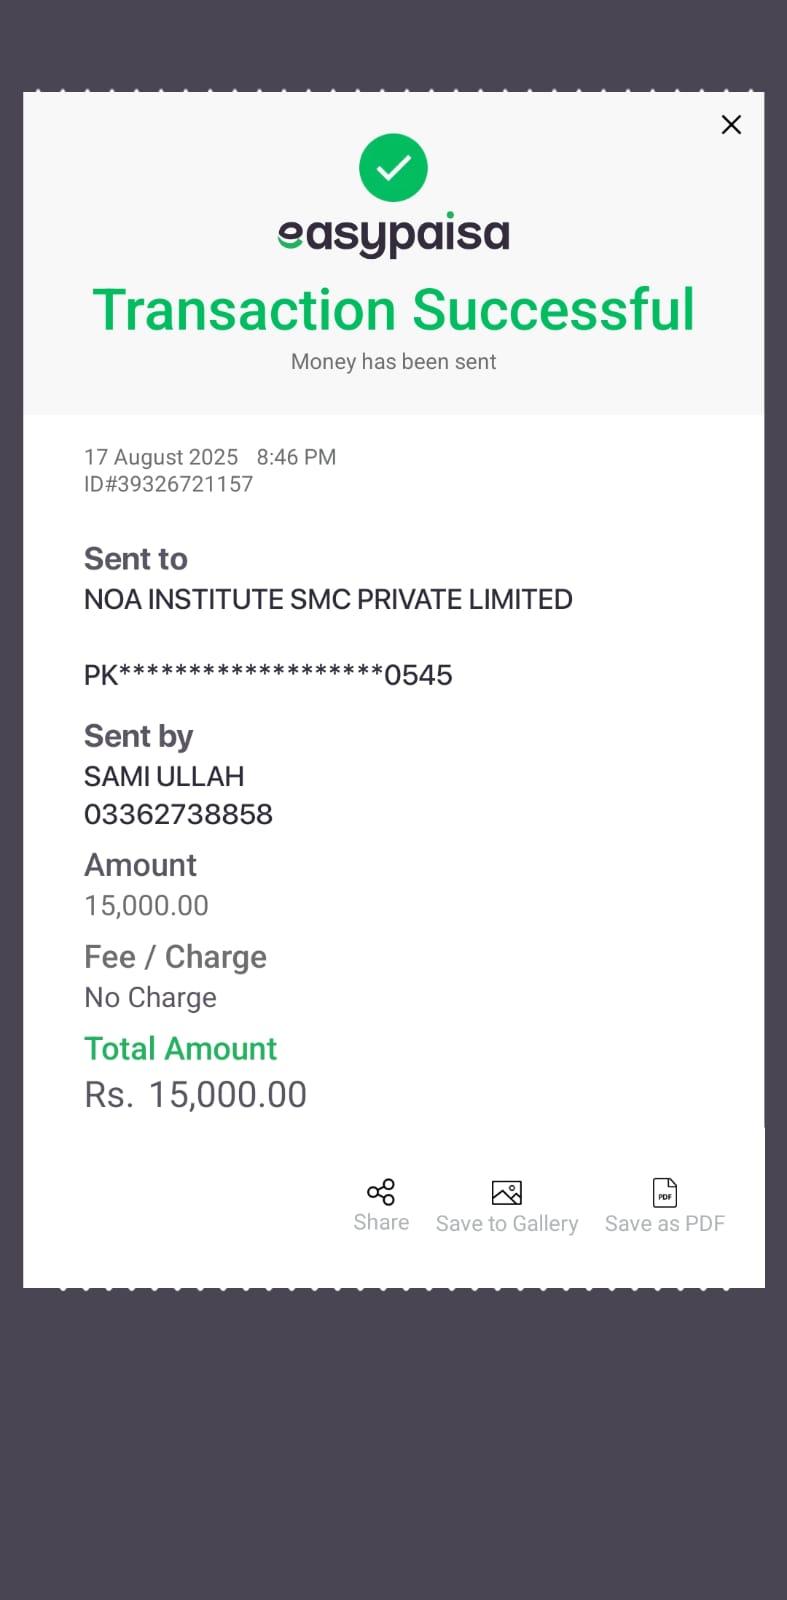Click the Save as PDF text label
This screenshot has height=1600, width=787.
[x=665, y=1224]
